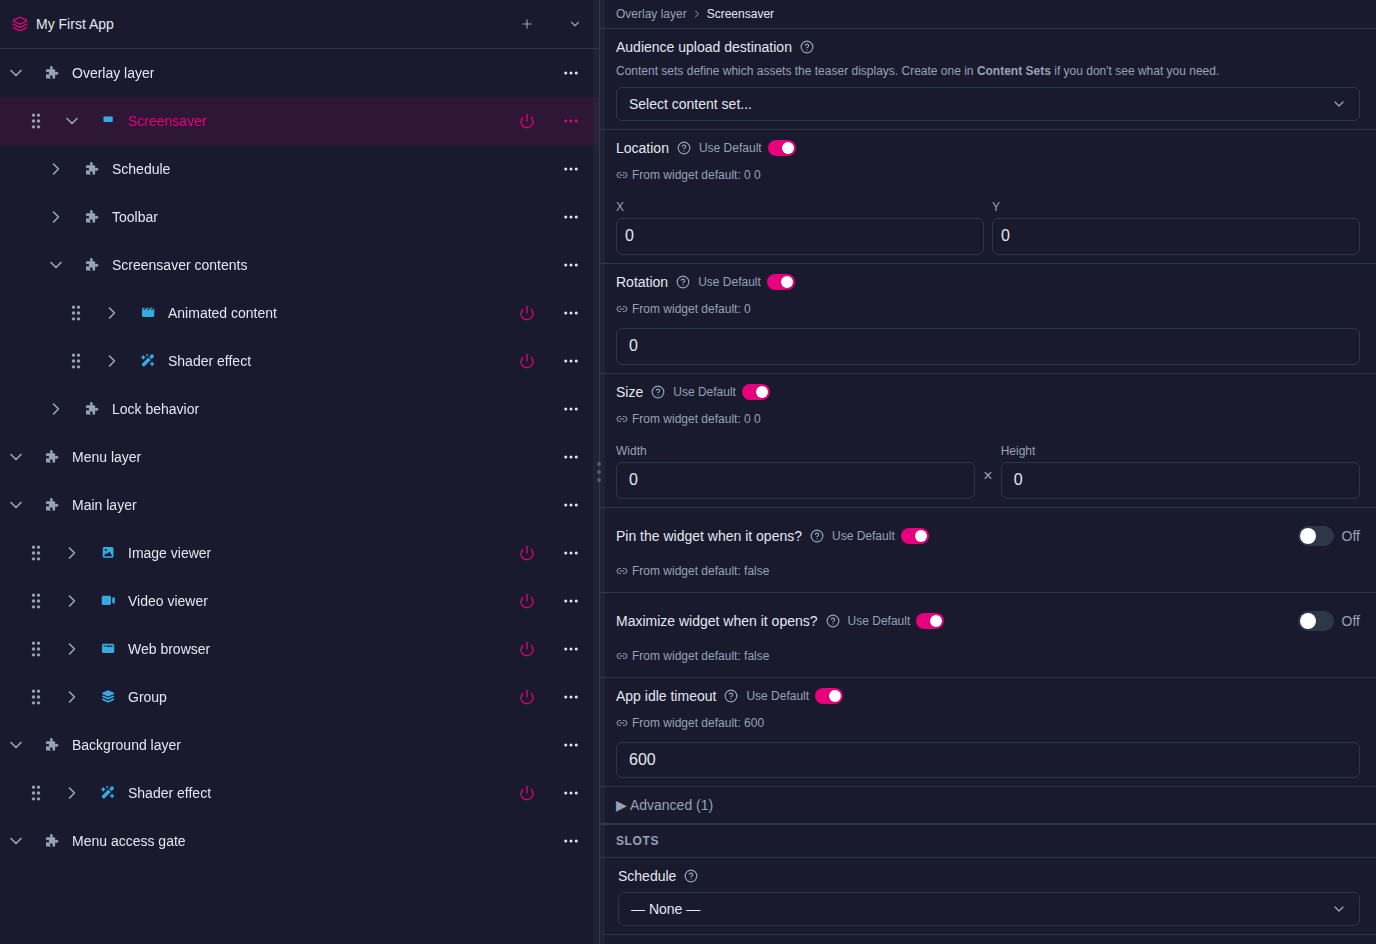Expand the Advanced (1) section

665,805
